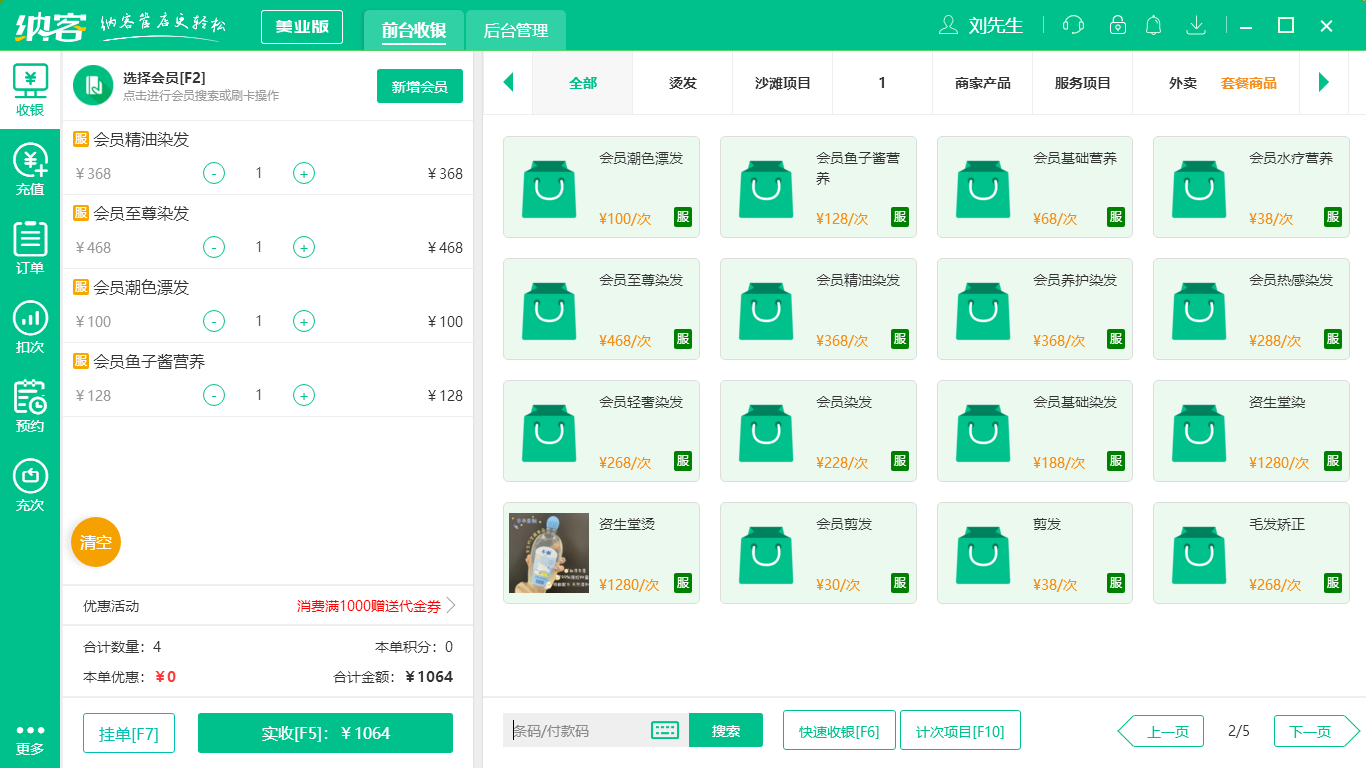1366x768 pixels.
Task: Select the 充值 recharge icon
Action: 30,170
